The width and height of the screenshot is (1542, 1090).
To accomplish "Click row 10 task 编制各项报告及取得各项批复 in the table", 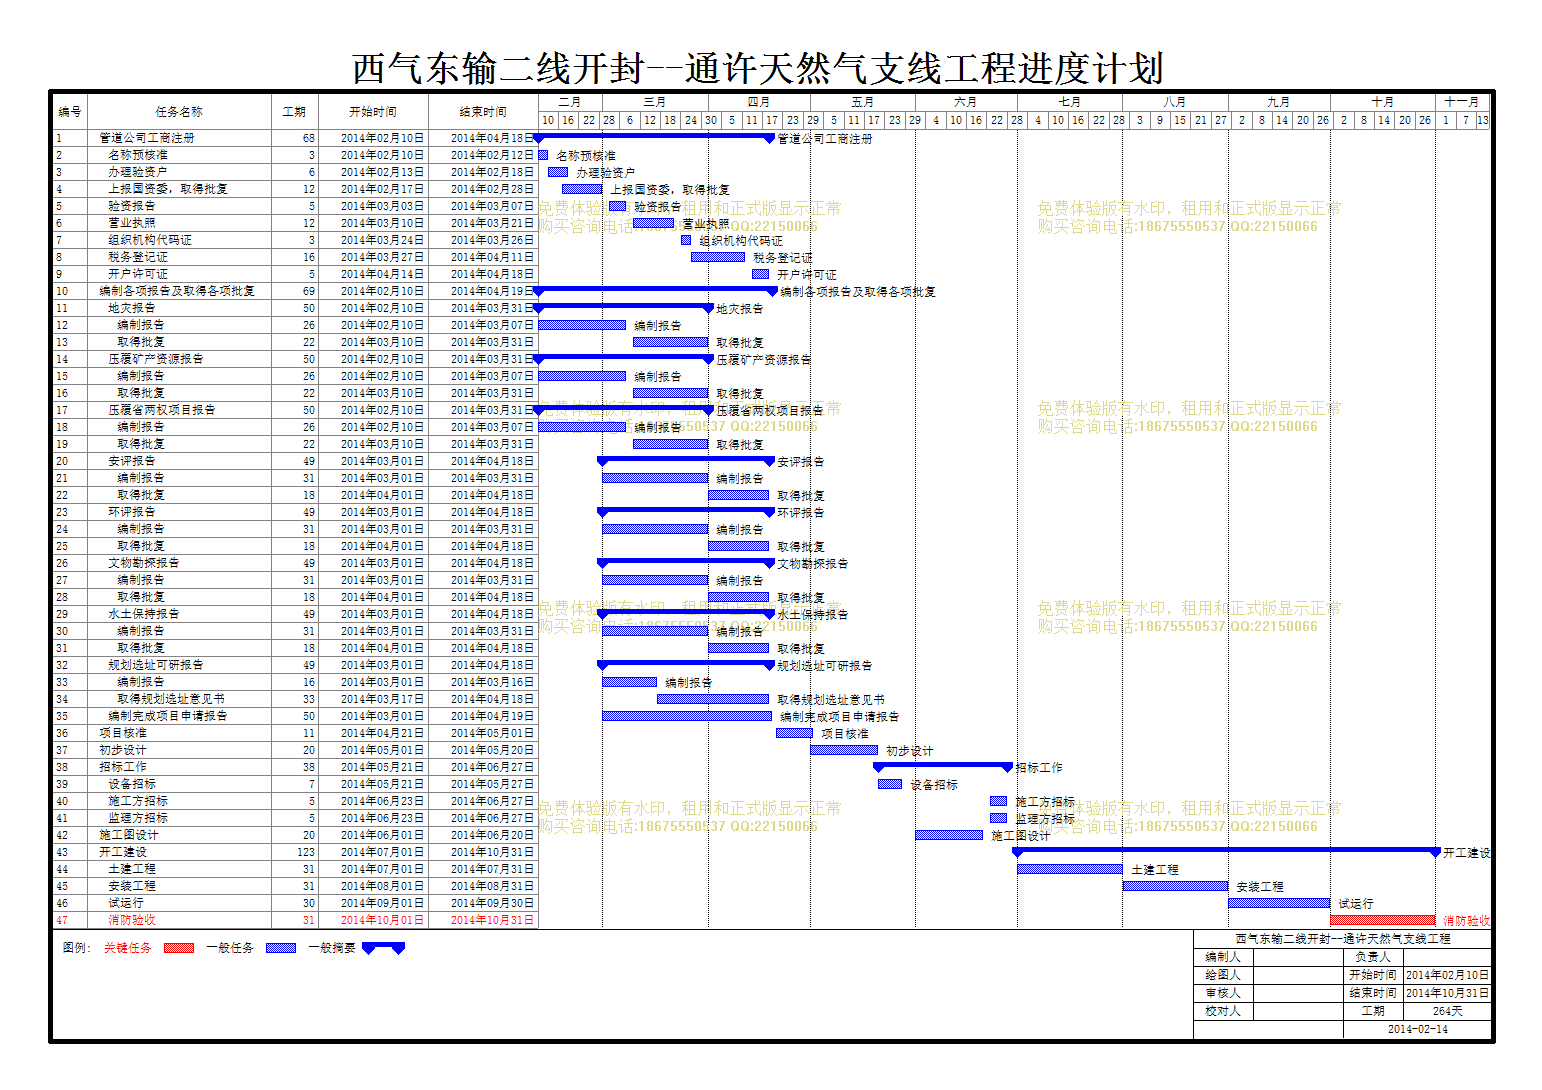I will [177, 291].
